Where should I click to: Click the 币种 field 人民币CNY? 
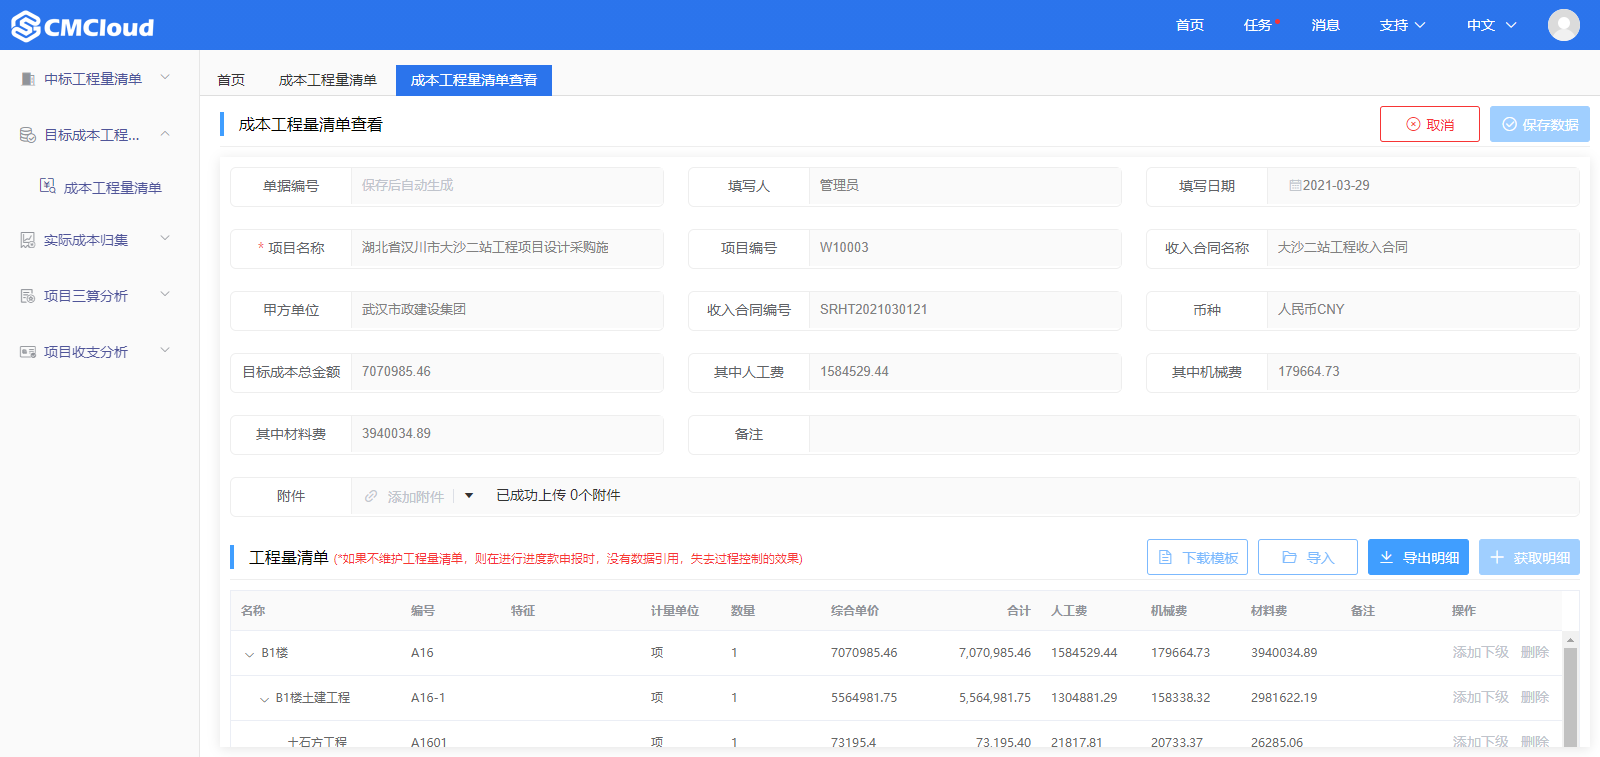[1423, 310]
